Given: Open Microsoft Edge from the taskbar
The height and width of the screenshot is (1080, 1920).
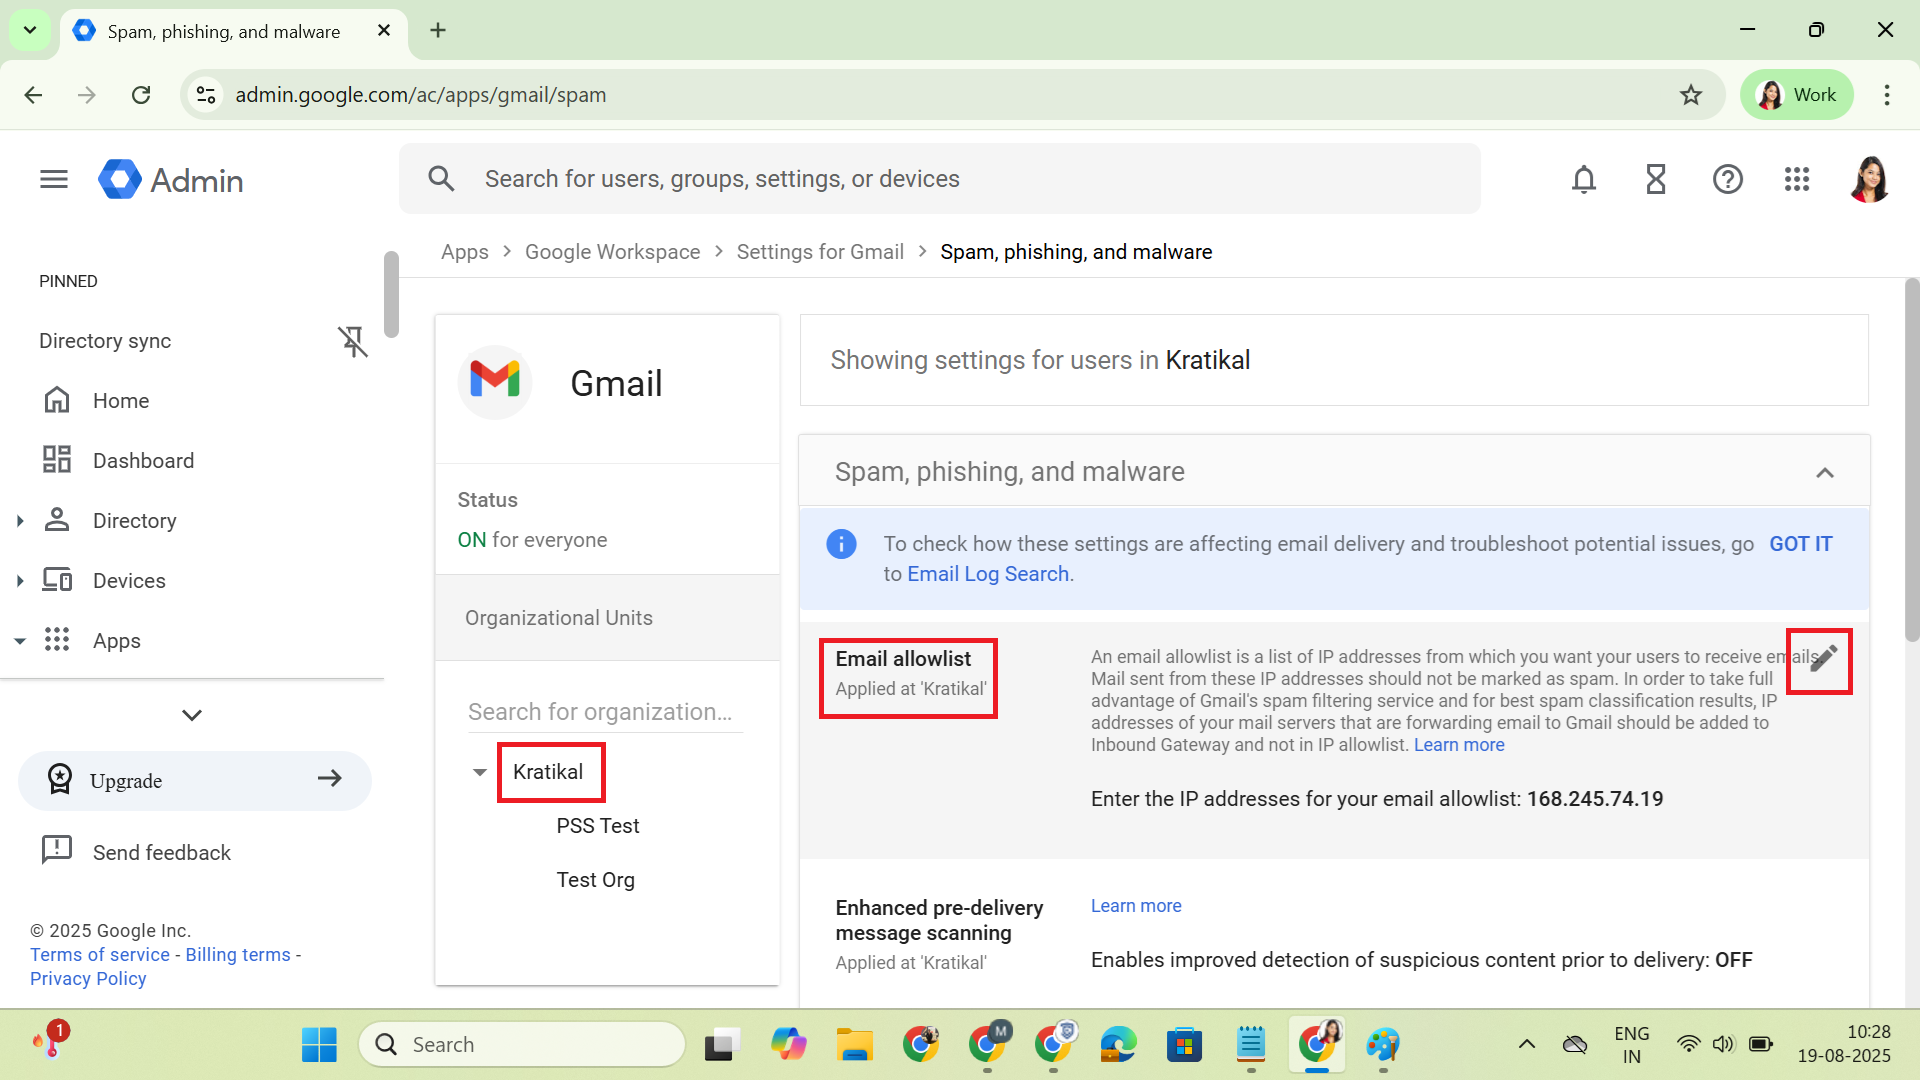Looking at the screenshot, I should pyautogui.click(x=1118, y=1045).
